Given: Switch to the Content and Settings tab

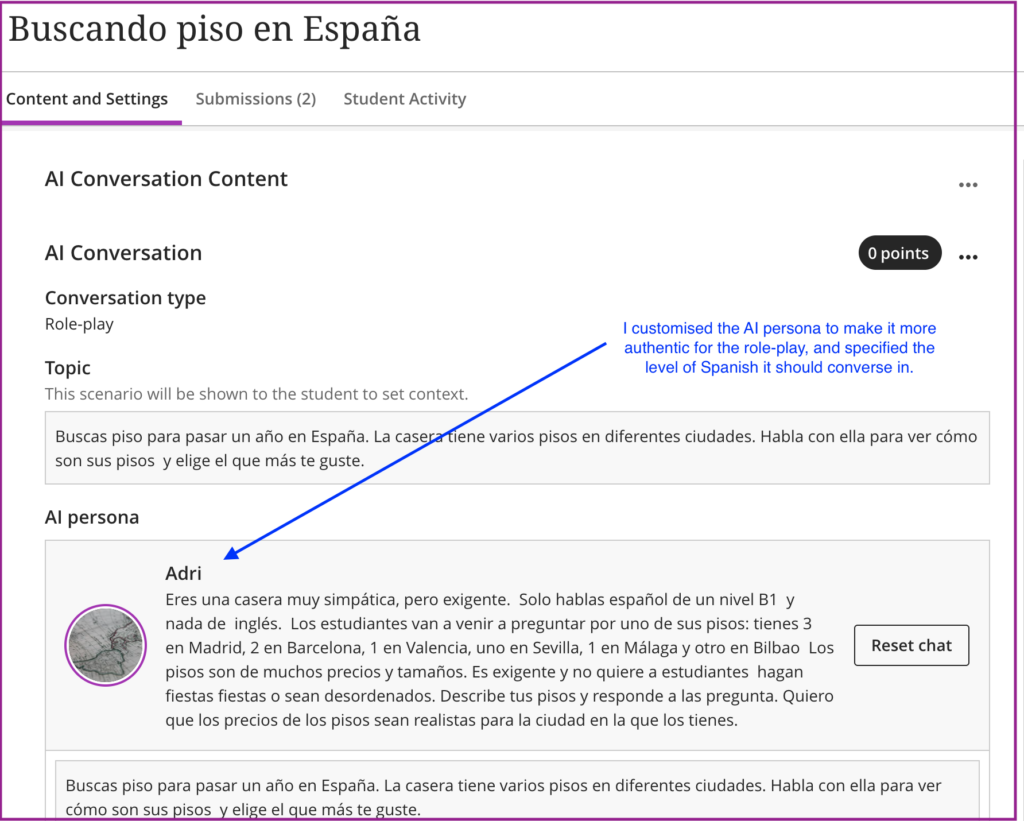Looking at the screenshot, I should [87, 99].
